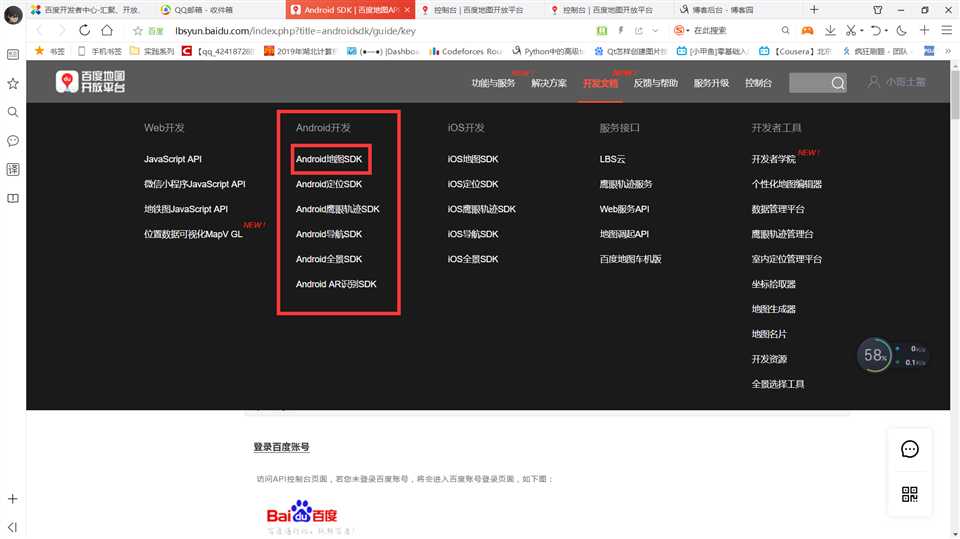
Task: Click the browser back arrow
Action: pos(40,30)
